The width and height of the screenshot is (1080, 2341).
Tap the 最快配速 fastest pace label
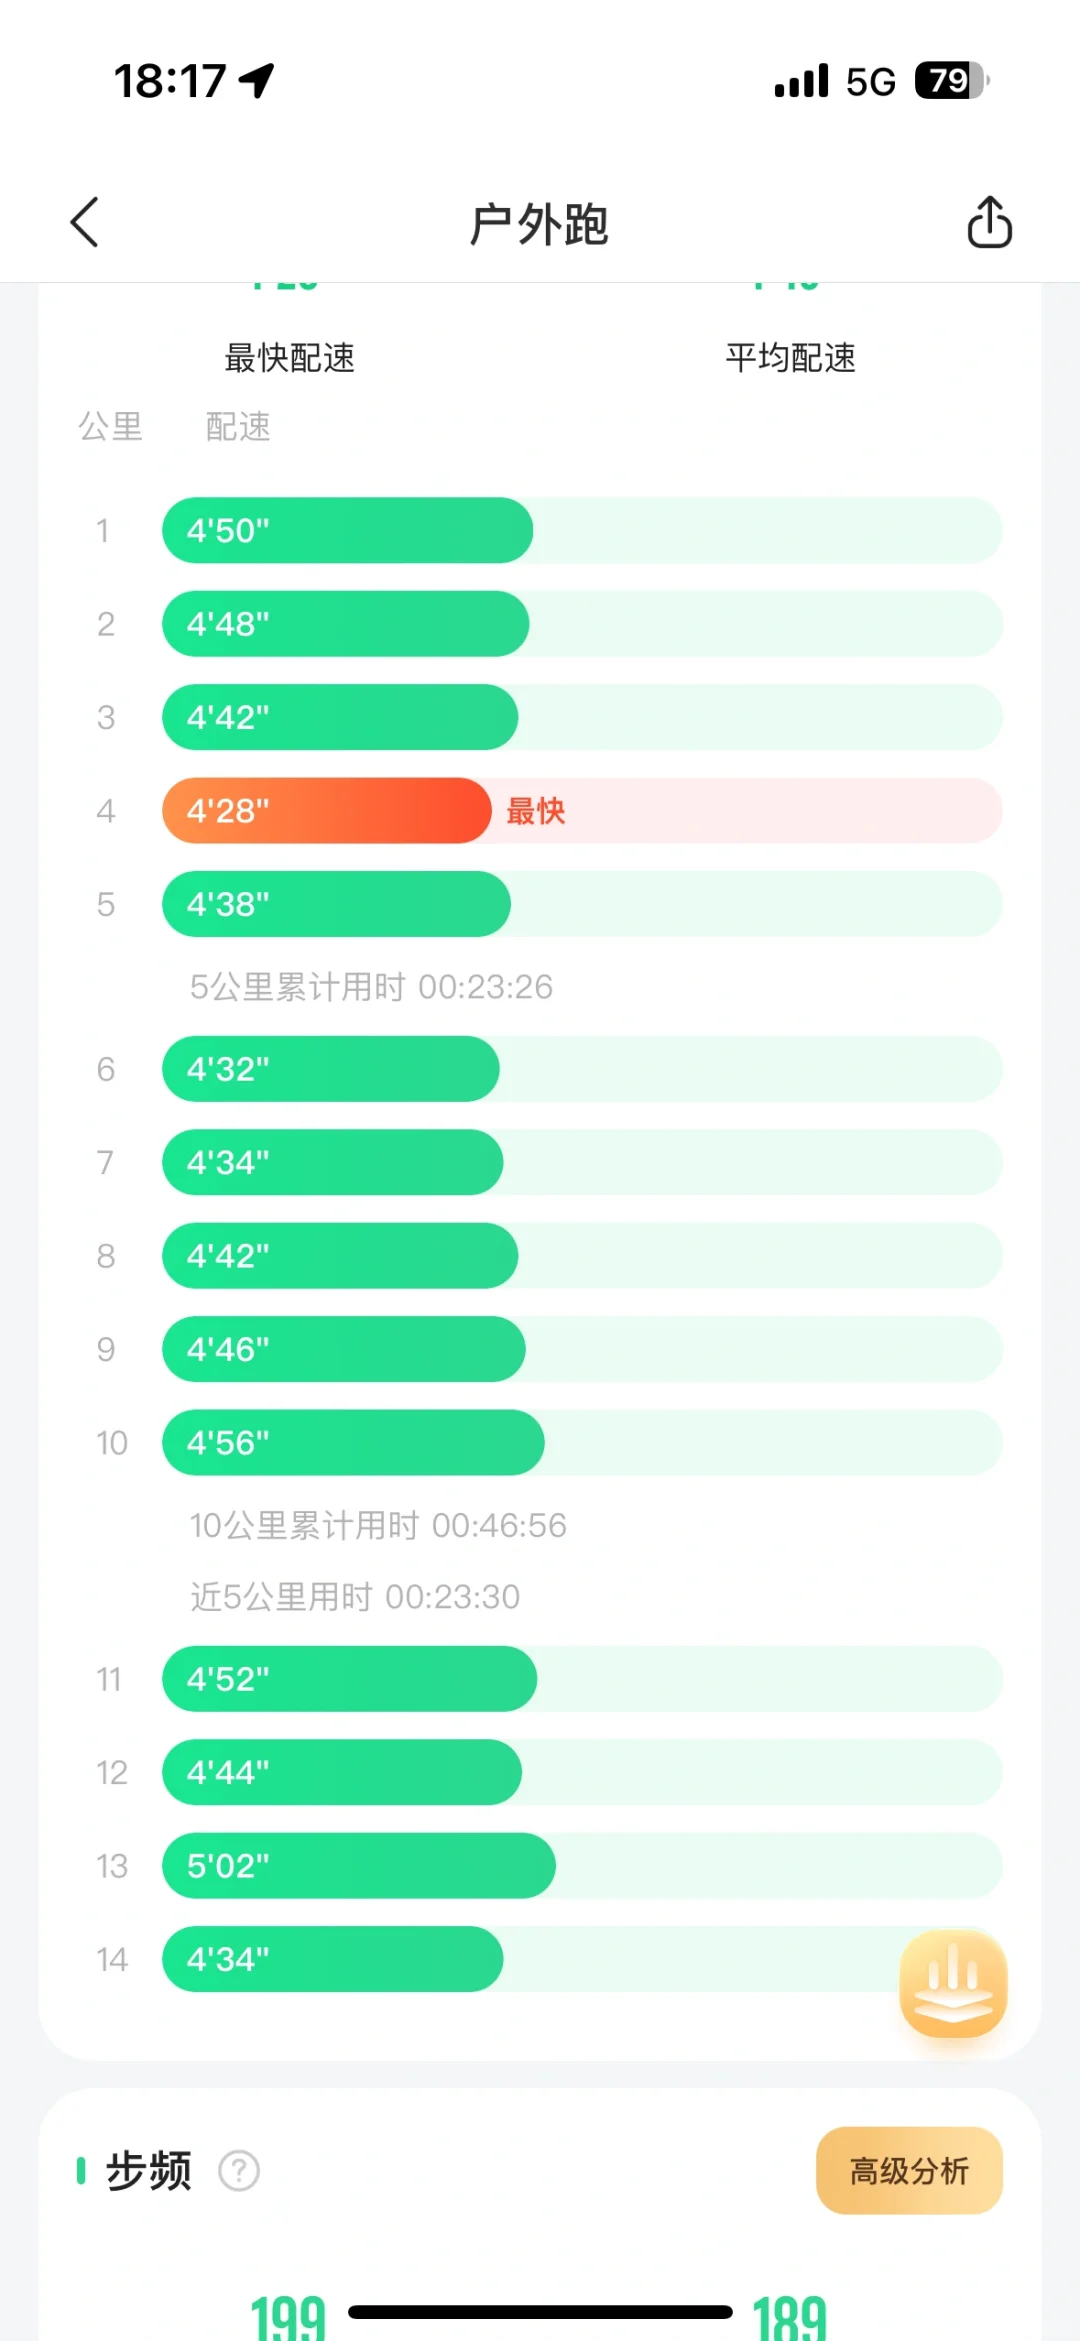(289, 357)
